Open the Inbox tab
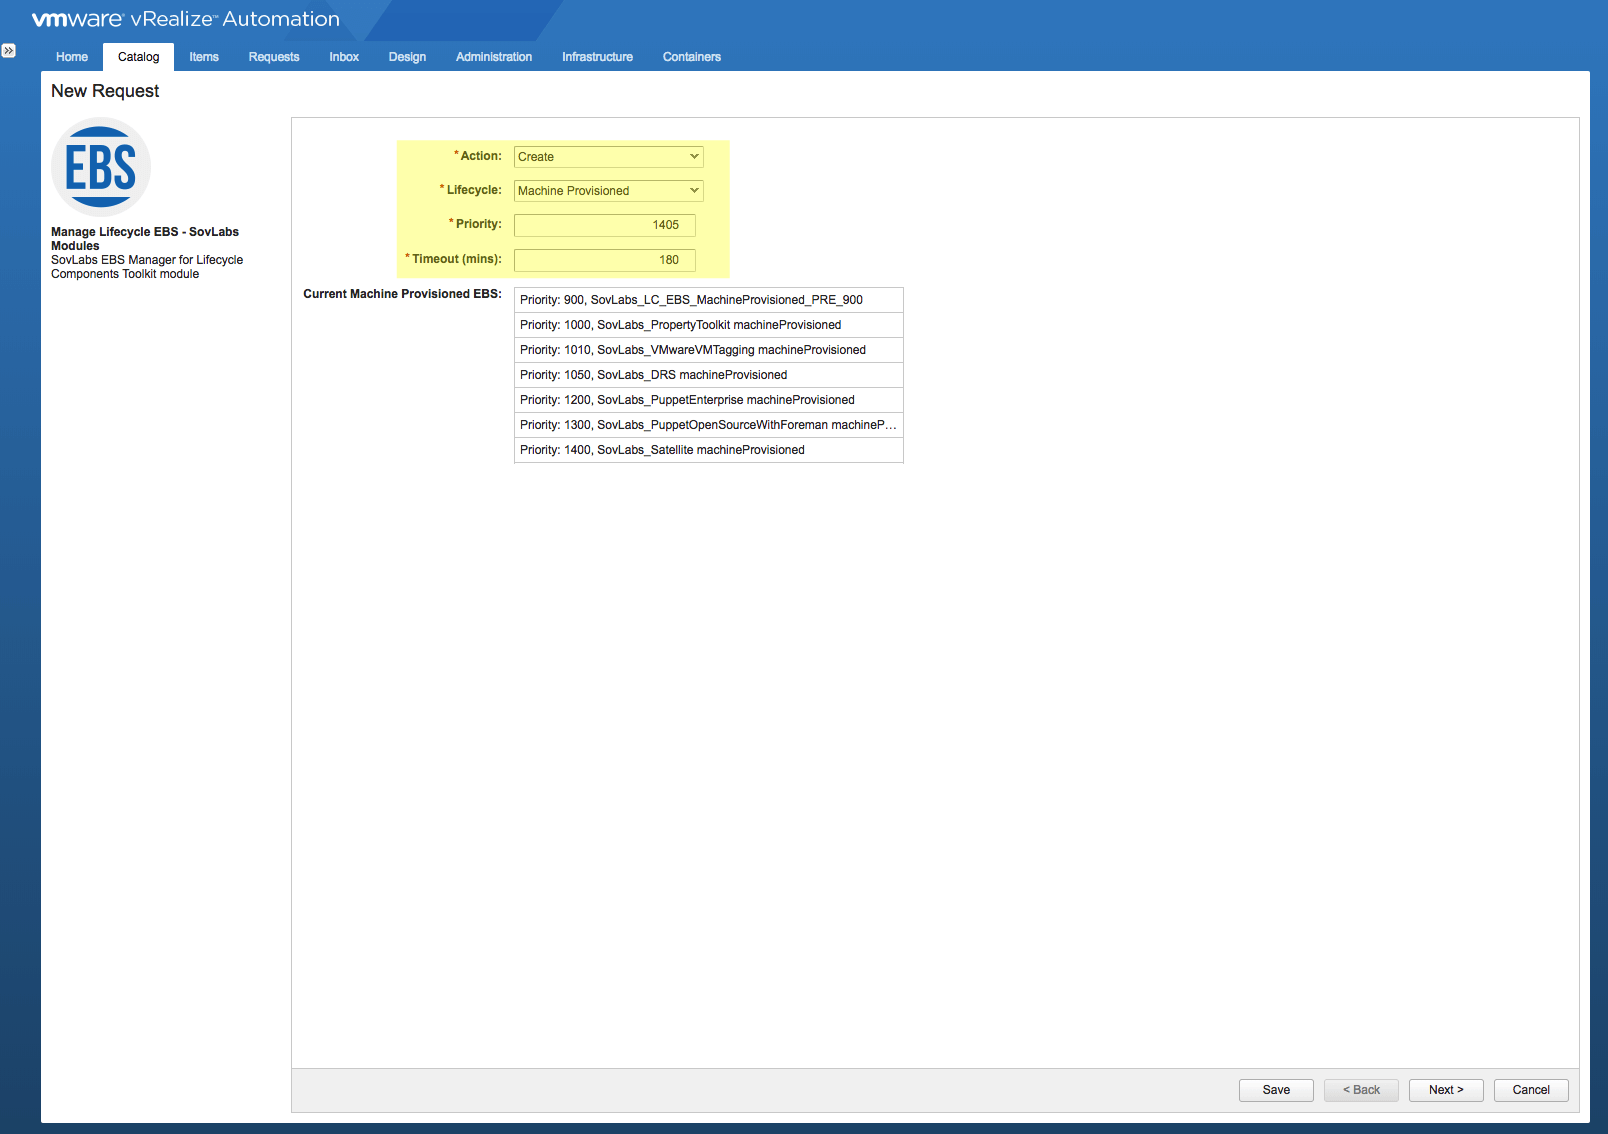Viewport: 1608px width, 1134px height. click(344, 57)
